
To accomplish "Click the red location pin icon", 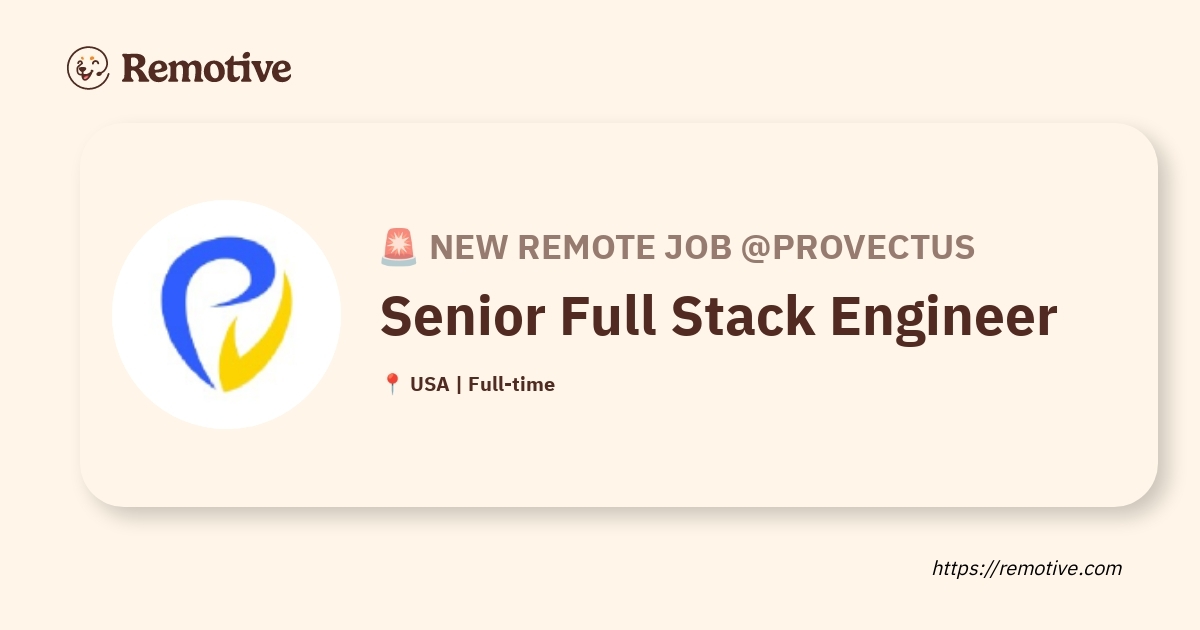I will point(392,384).
